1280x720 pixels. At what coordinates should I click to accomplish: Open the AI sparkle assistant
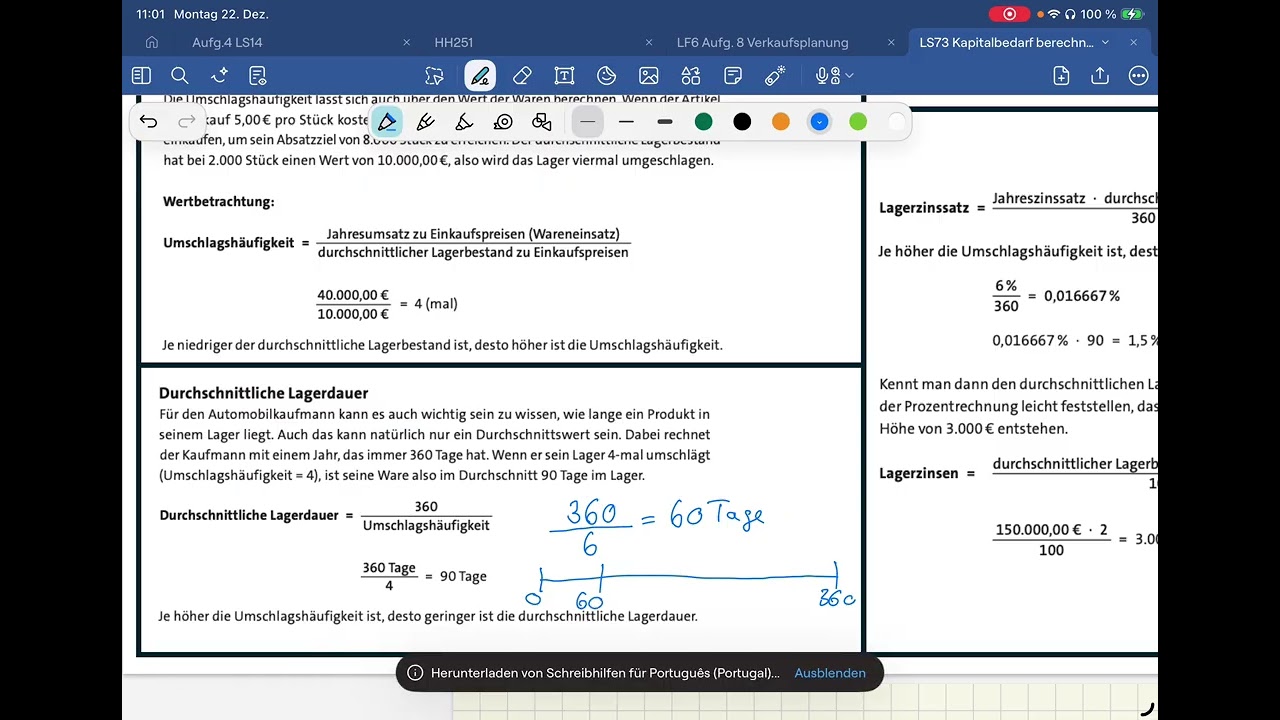coord(219,76)
